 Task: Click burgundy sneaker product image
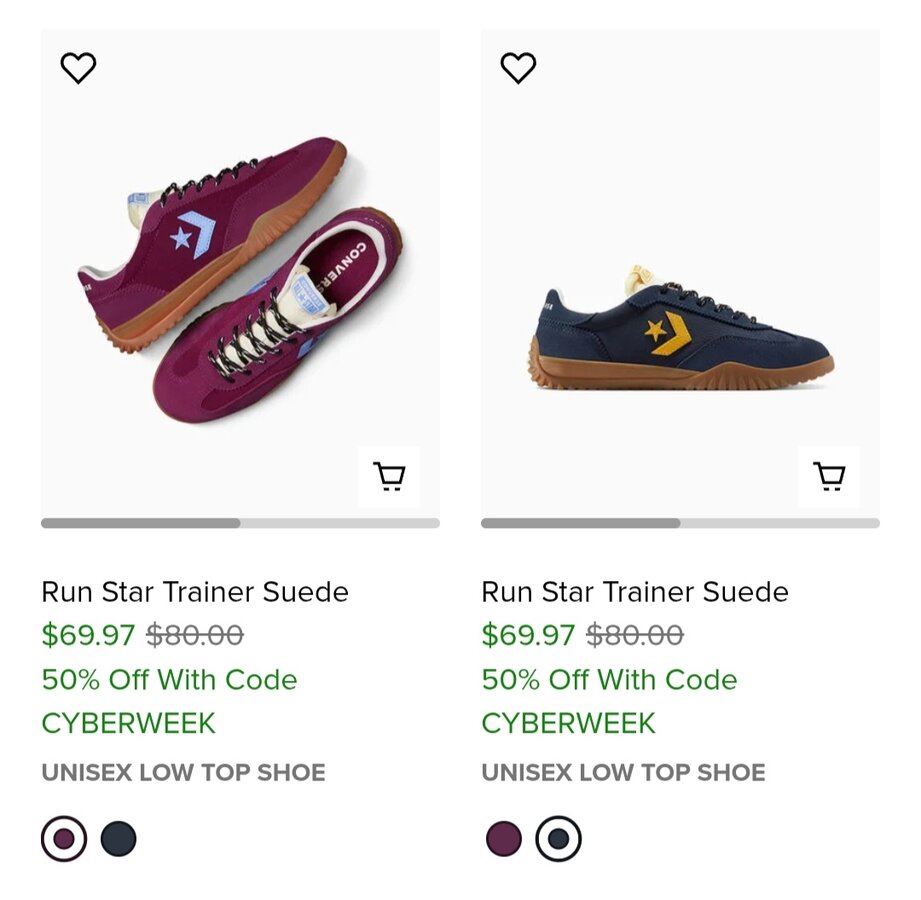pyautogui.click(x=240, y=280)
